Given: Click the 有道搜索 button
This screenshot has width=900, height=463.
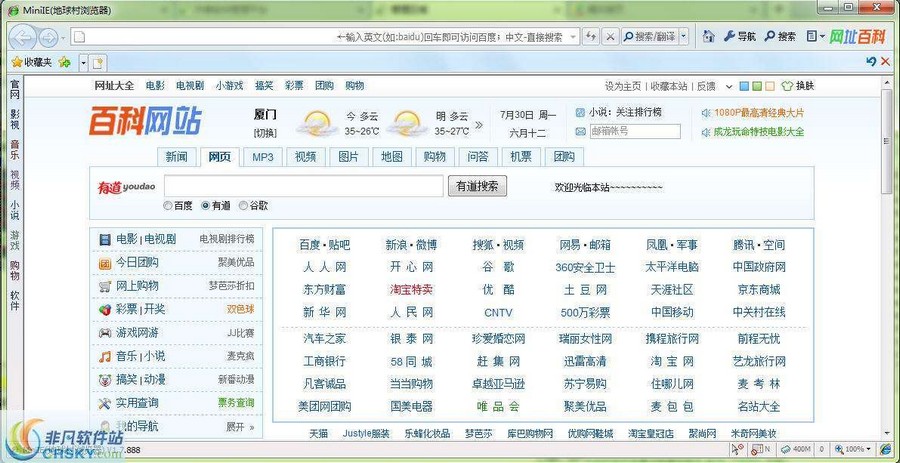Looking at the screenshot, I should point(477,186).
